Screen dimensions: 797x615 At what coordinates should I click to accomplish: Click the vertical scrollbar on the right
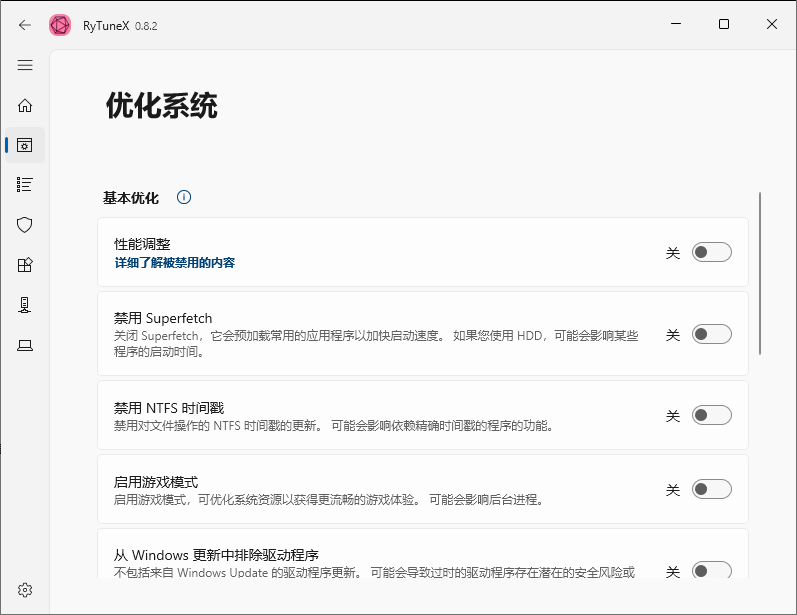click(x=760, y=273)
